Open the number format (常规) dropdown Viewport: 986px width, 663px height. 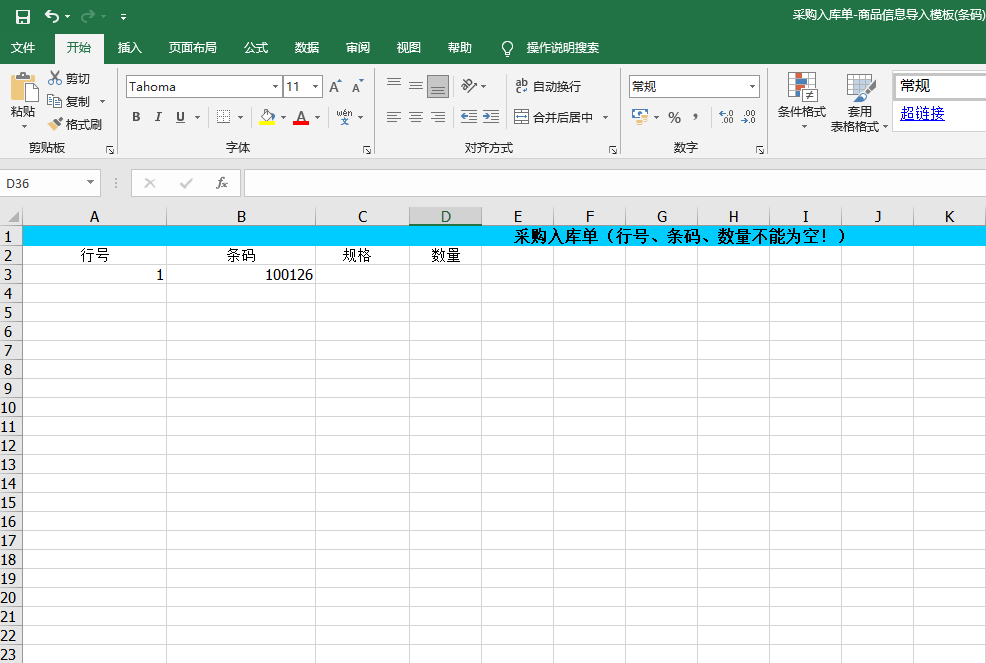[x=752, y=87]
